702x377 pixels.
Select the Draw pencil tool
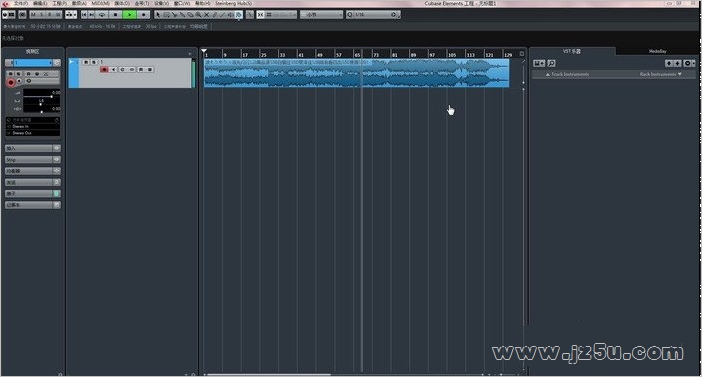[x=214, y=14]
